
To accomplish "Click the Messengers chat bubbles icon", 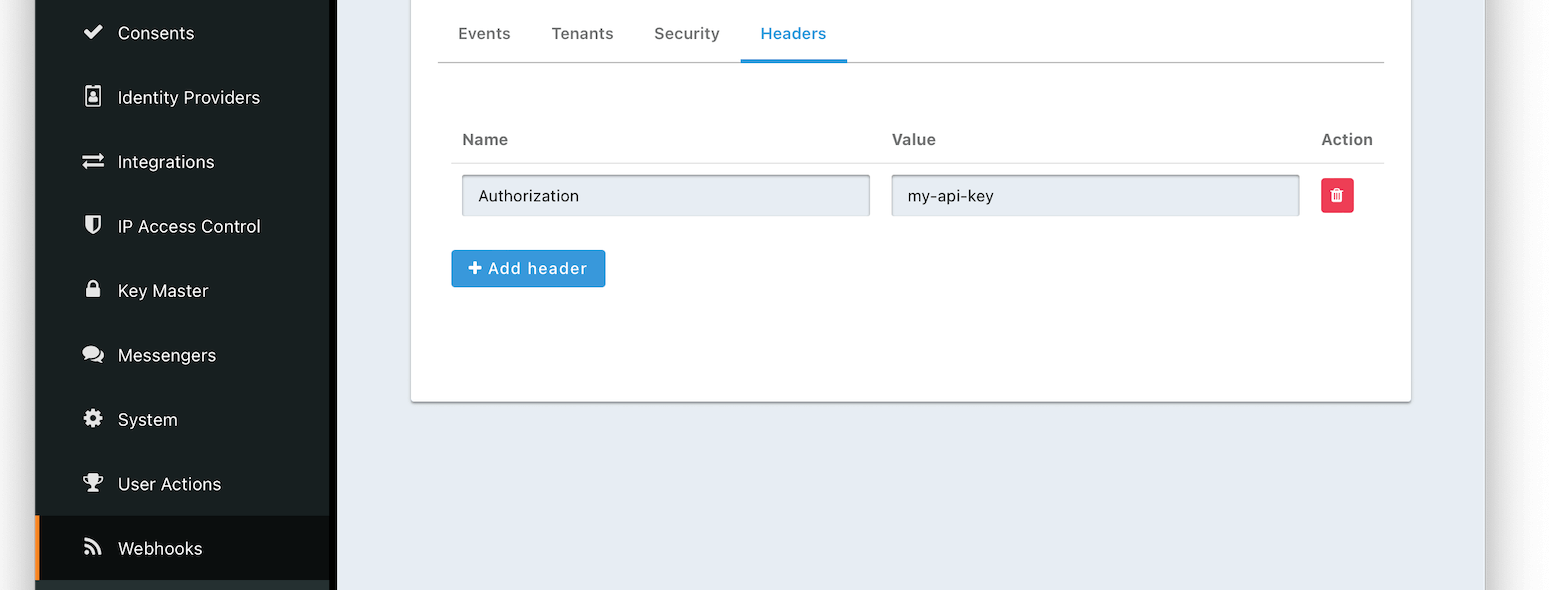I will (92, 354).
